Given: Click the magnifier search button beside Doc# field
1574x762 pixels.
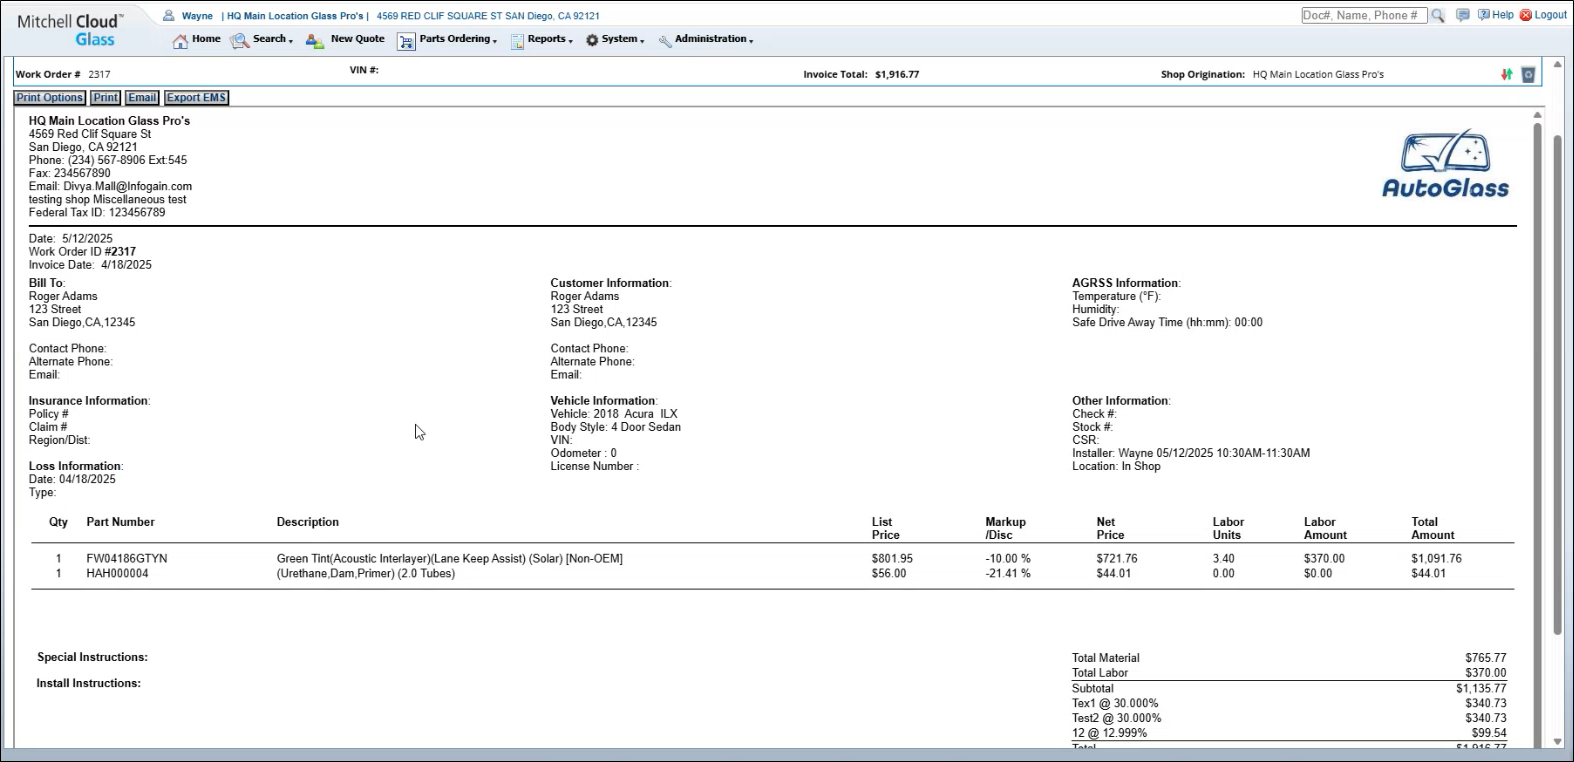Looking at the screenshot, I should coord(1438,16).
